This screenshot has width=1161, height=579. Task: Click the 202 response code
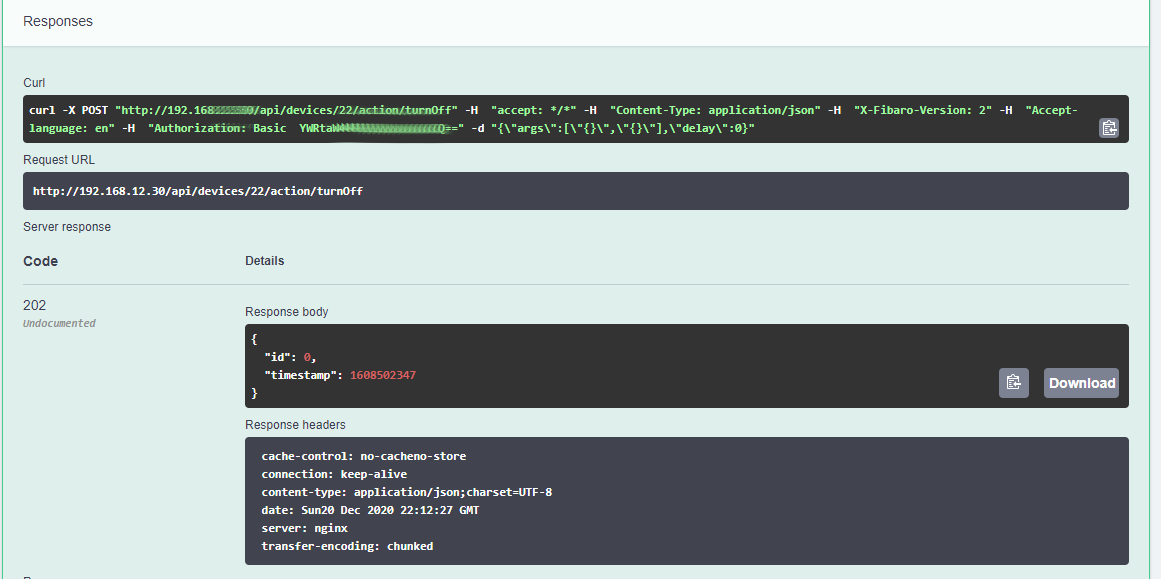(35, 305)
